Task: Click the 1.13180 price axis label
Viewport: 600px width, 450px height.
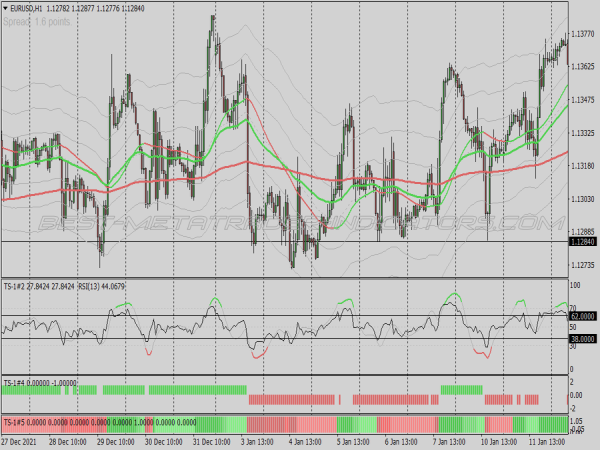Action: (583, 166)
